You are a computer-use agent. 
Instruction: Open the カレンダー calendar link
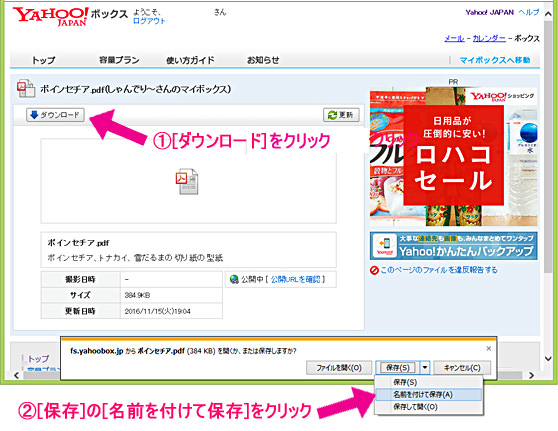tap(489, 38)
